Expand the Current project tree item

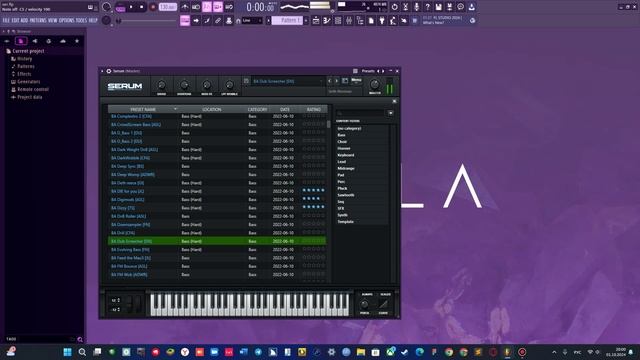click(28, 51)
